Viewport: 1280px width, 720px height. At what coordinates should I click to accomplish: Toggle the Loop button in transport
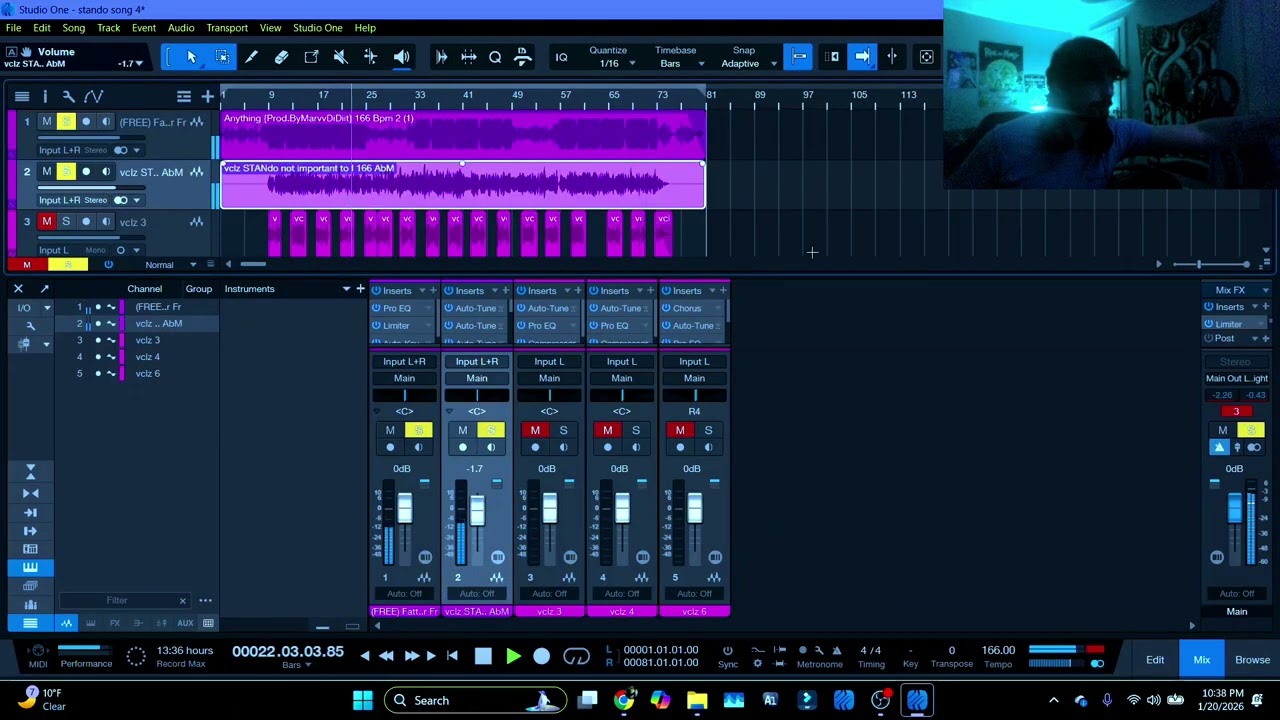[576, 656]
